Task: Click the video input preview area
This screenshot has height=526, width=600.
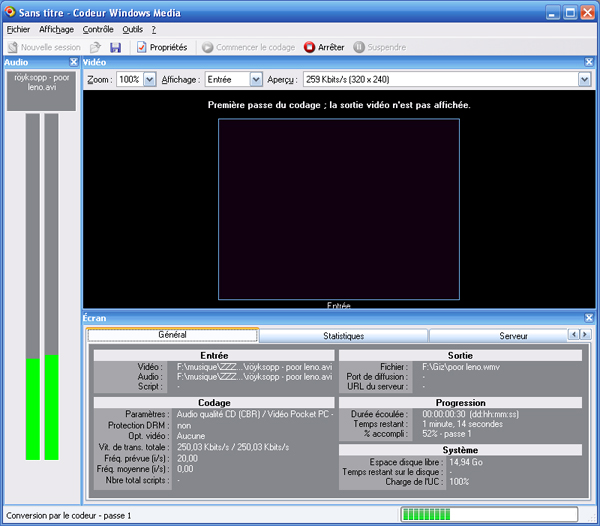Action: click(x=339, y=209)
